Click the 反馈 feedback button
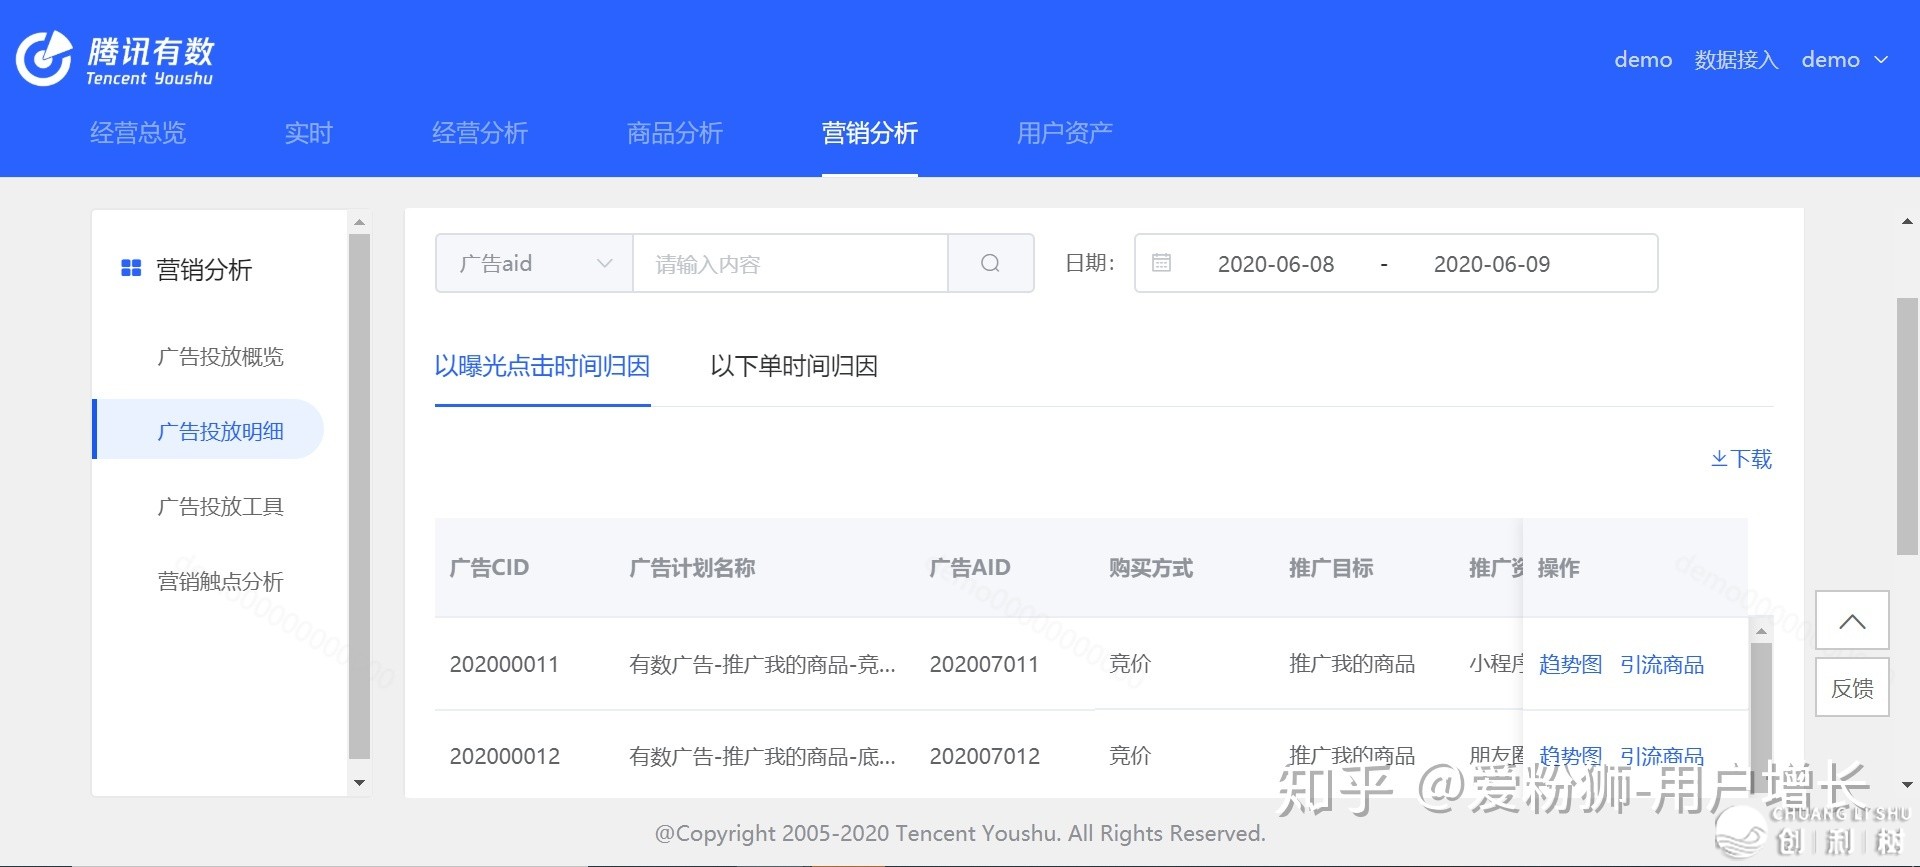This screenshot has width=1920, height=867. [1852, 688]
